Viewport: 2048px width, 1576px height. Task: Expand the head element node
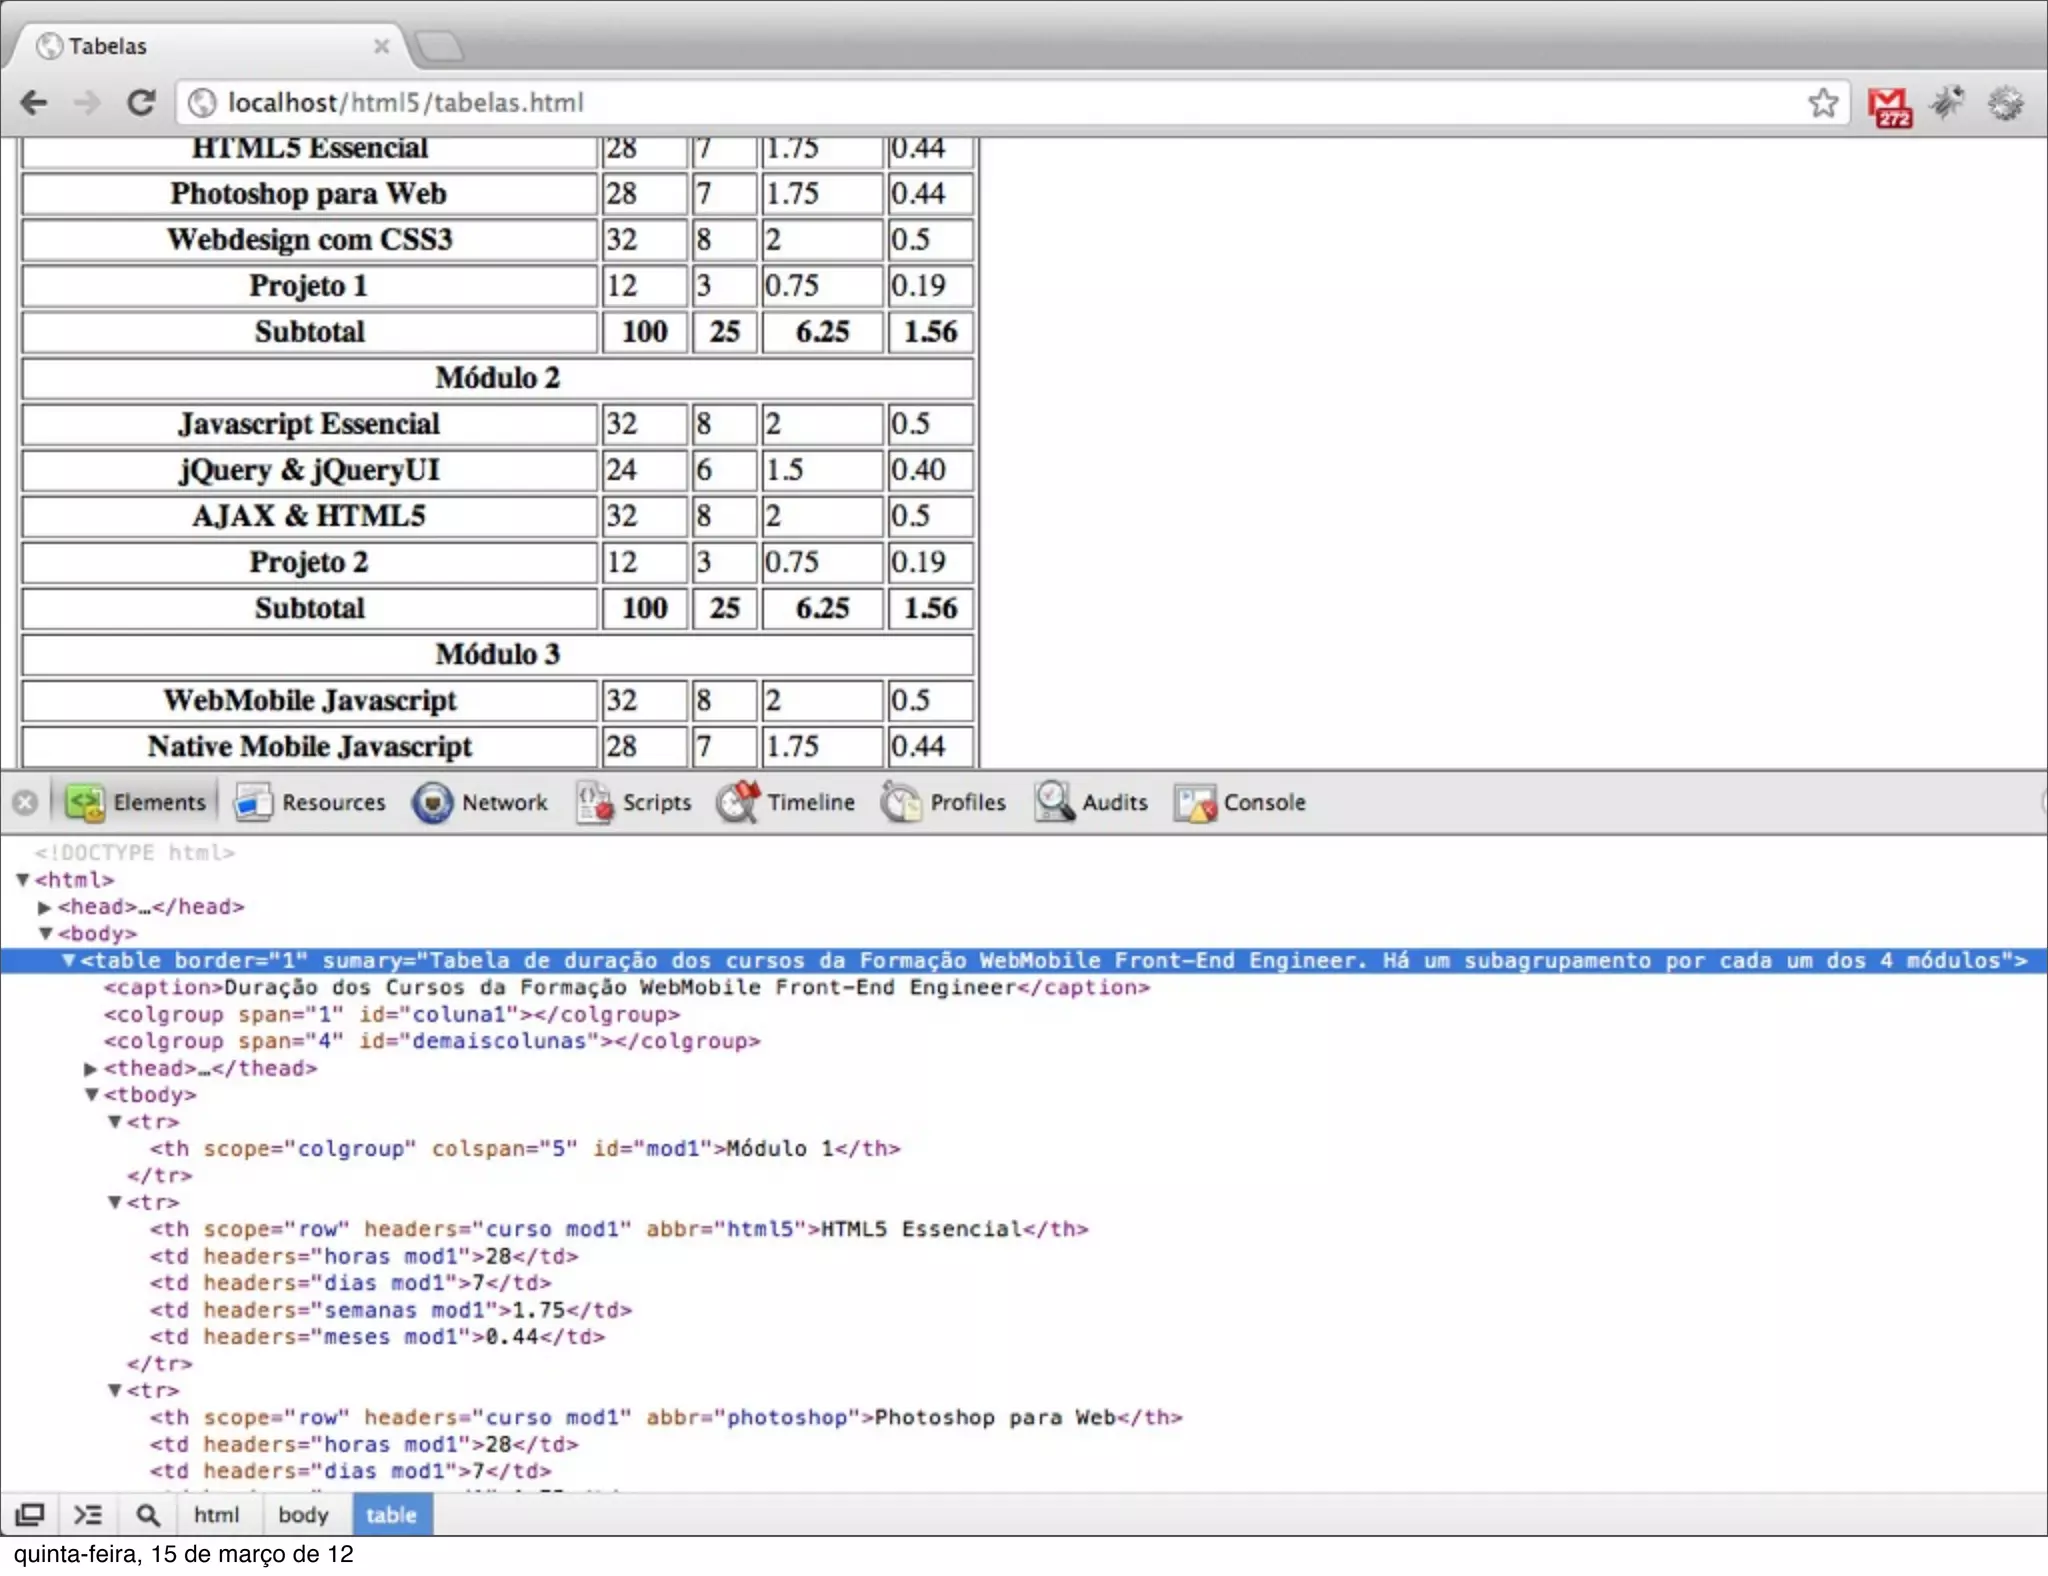44,907
